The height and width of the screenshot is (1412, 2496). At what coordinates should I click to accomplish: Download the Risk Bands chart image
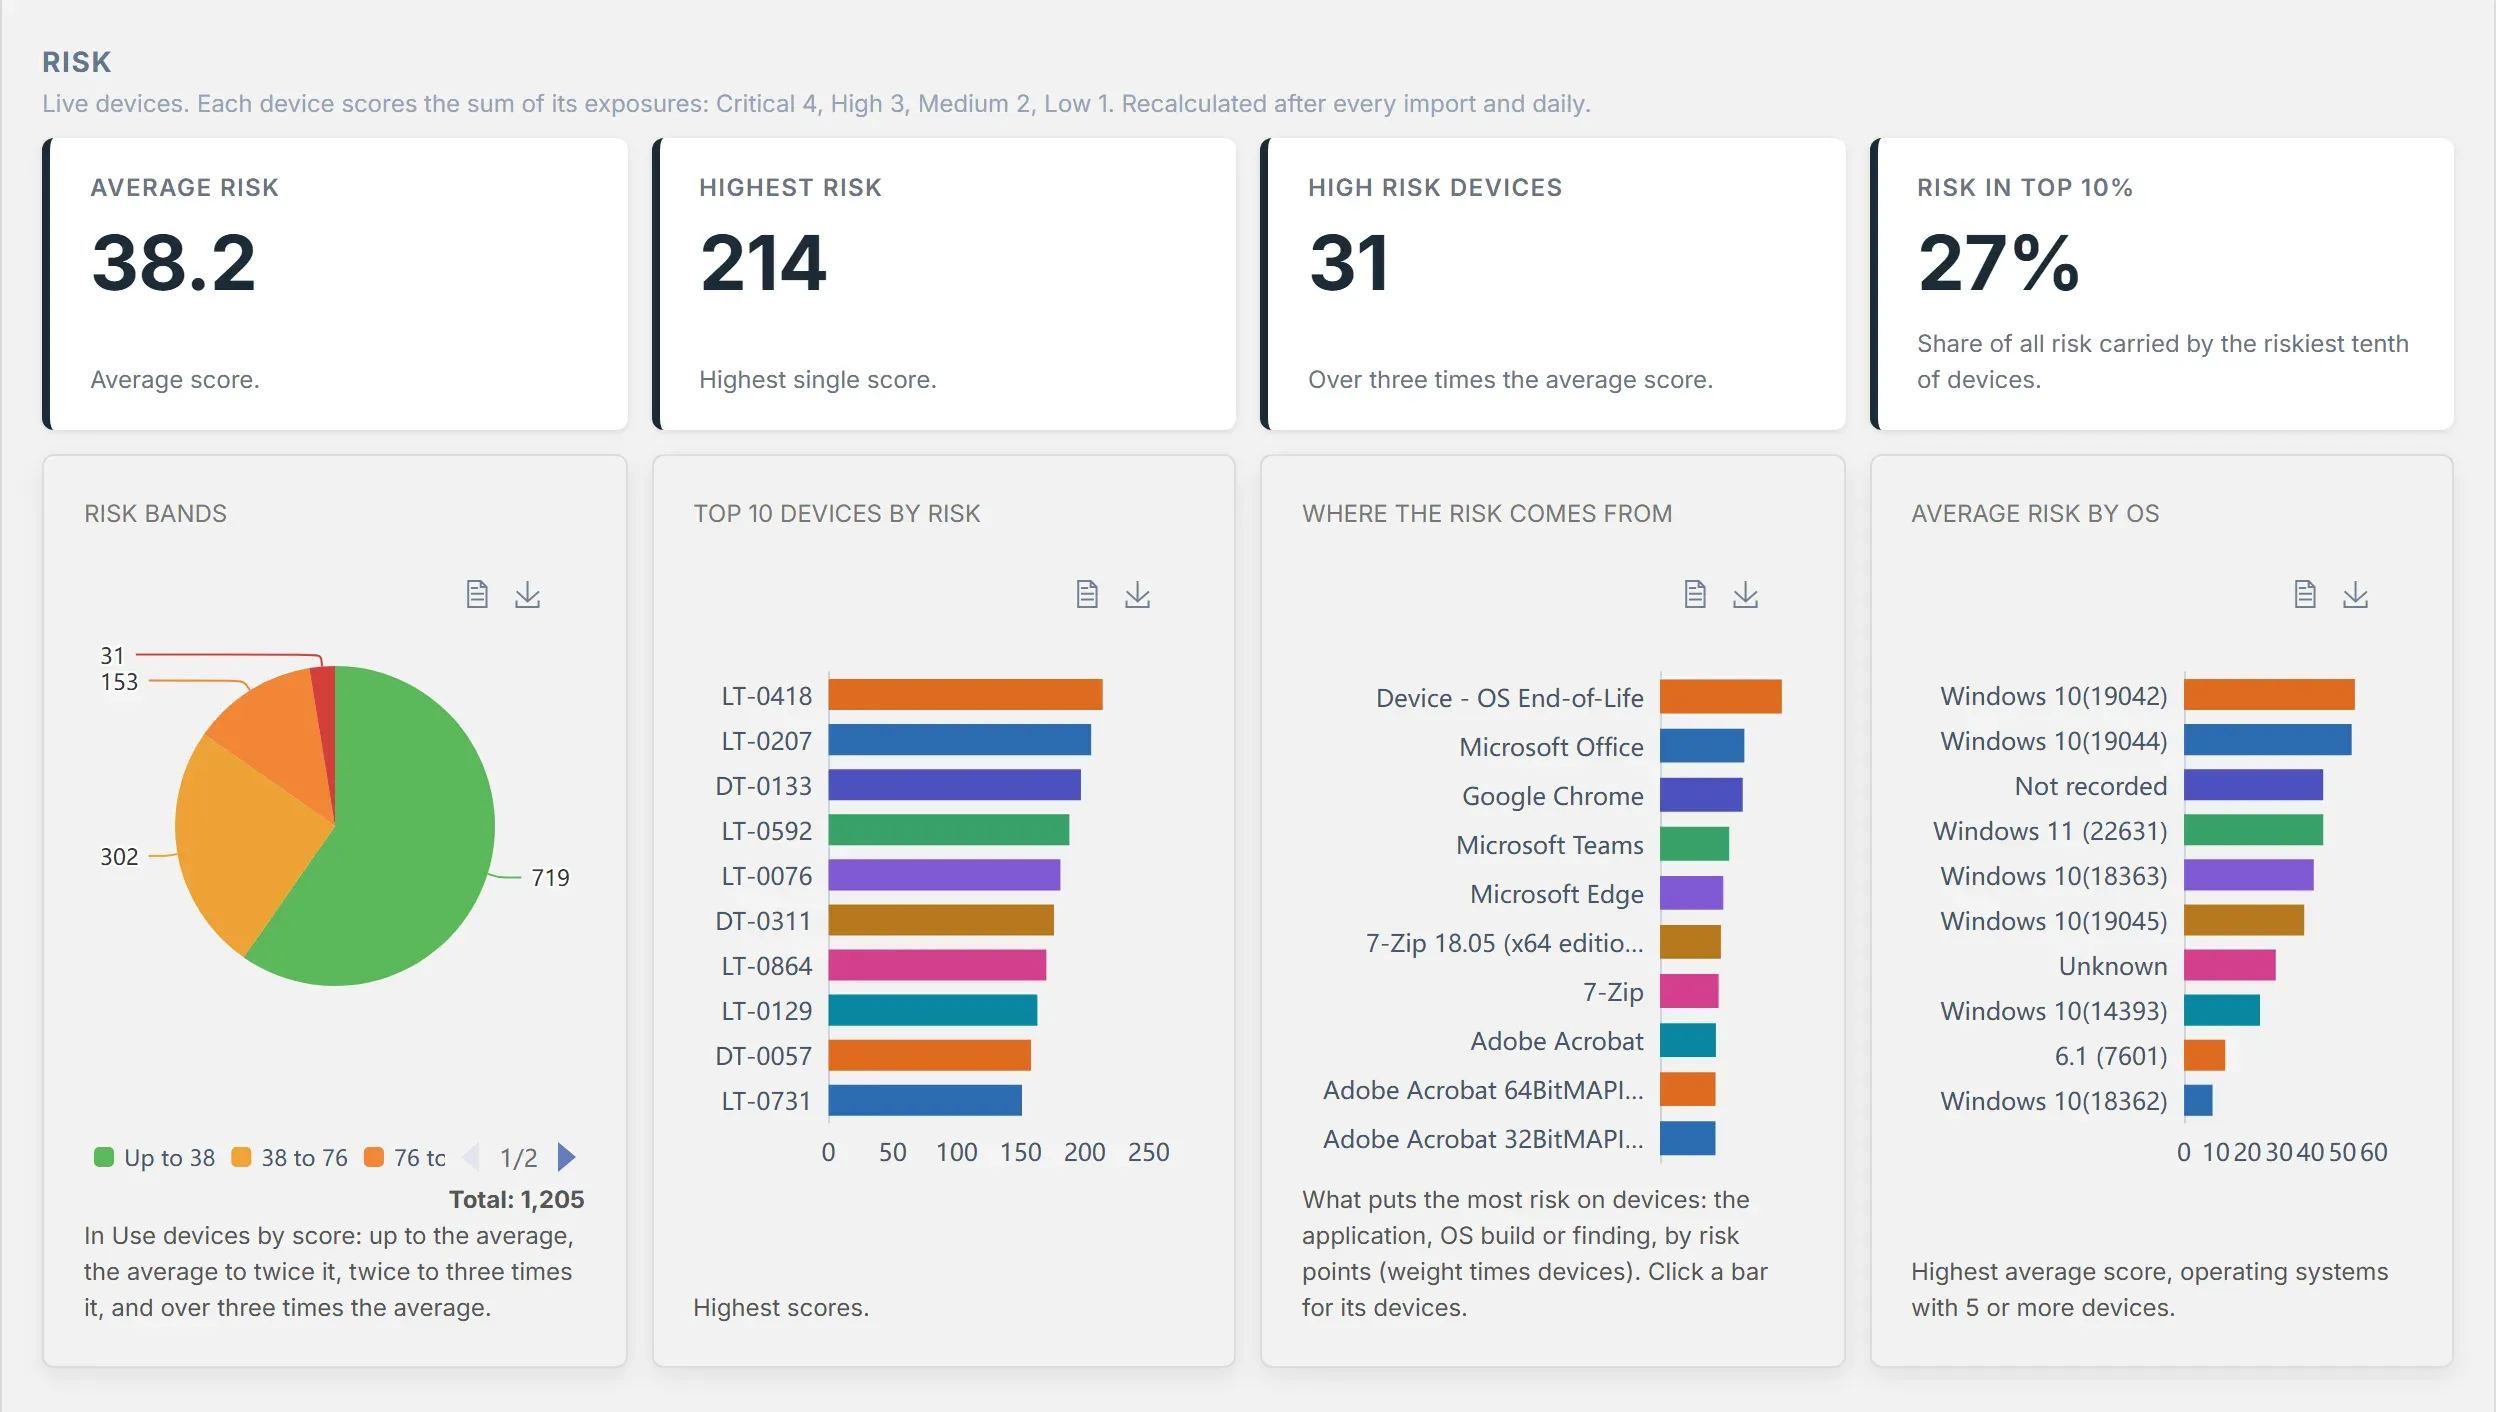point(527,594)
